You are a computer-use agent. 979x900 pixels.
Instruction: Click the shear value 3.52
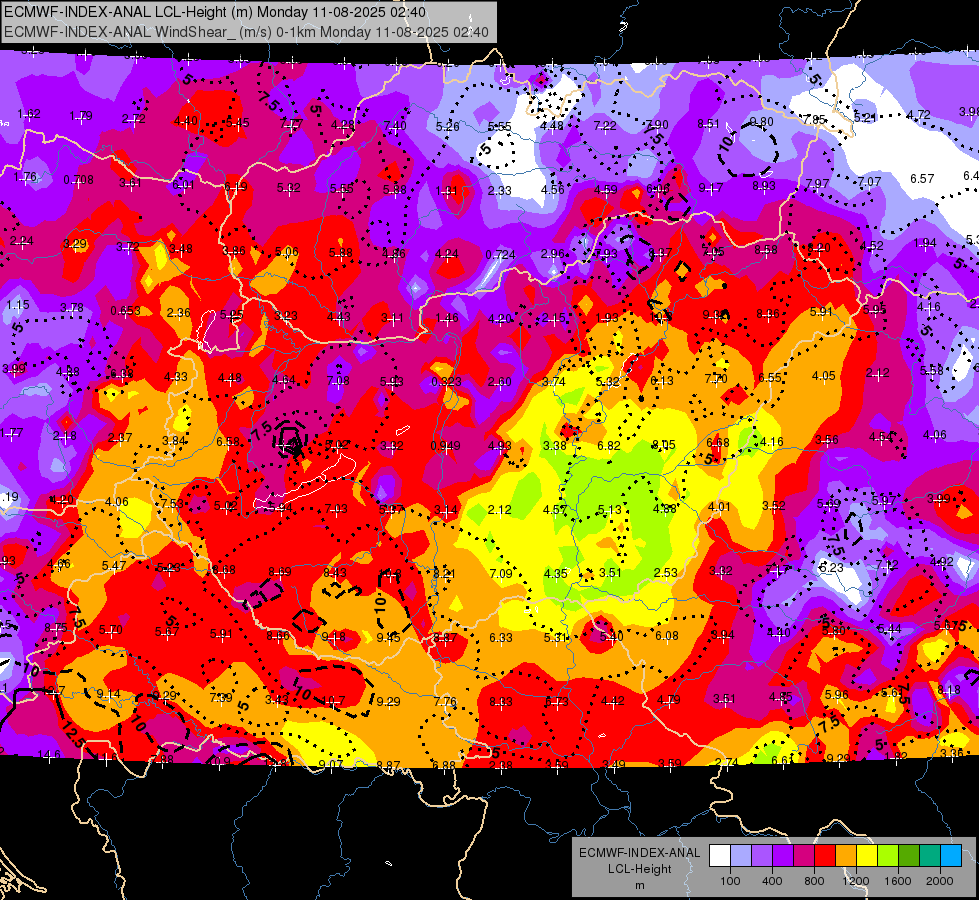(774, 505)
